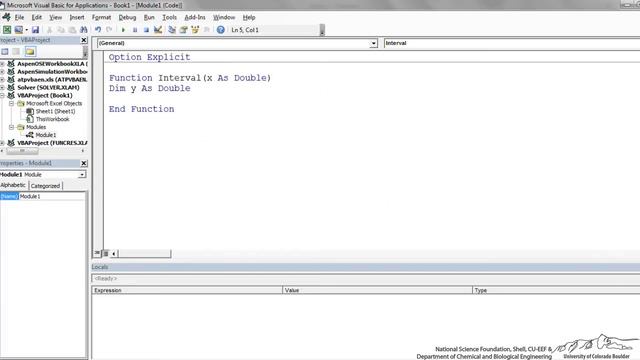Select Sheet1 (Sheet1) in project tree
Viewport: 640px width, 360px height.
pyautogui.click(x=55, y=111)
